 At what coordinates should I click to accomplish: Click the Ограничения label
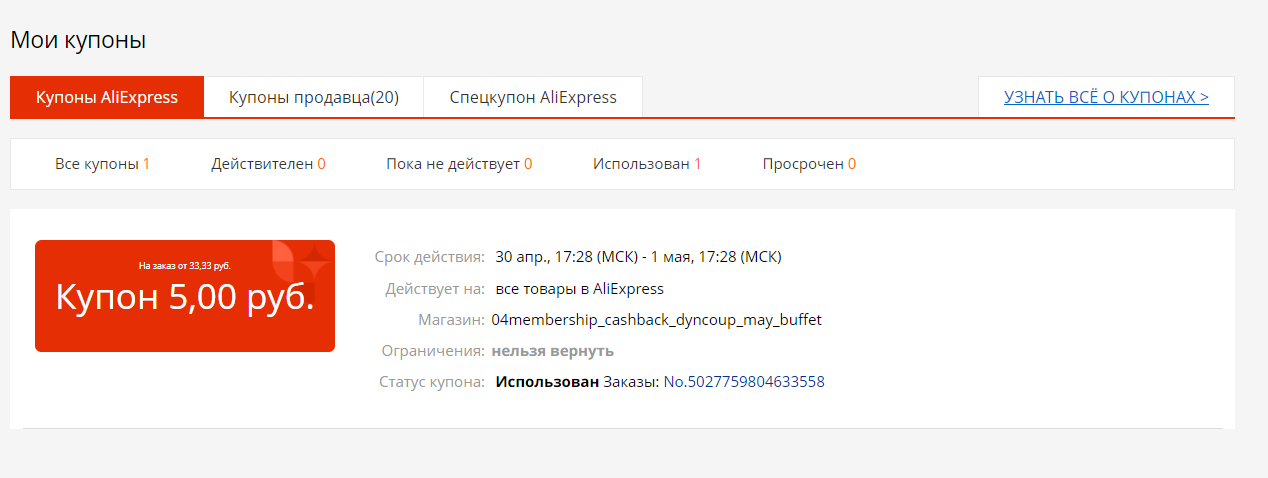coord(433,351)
